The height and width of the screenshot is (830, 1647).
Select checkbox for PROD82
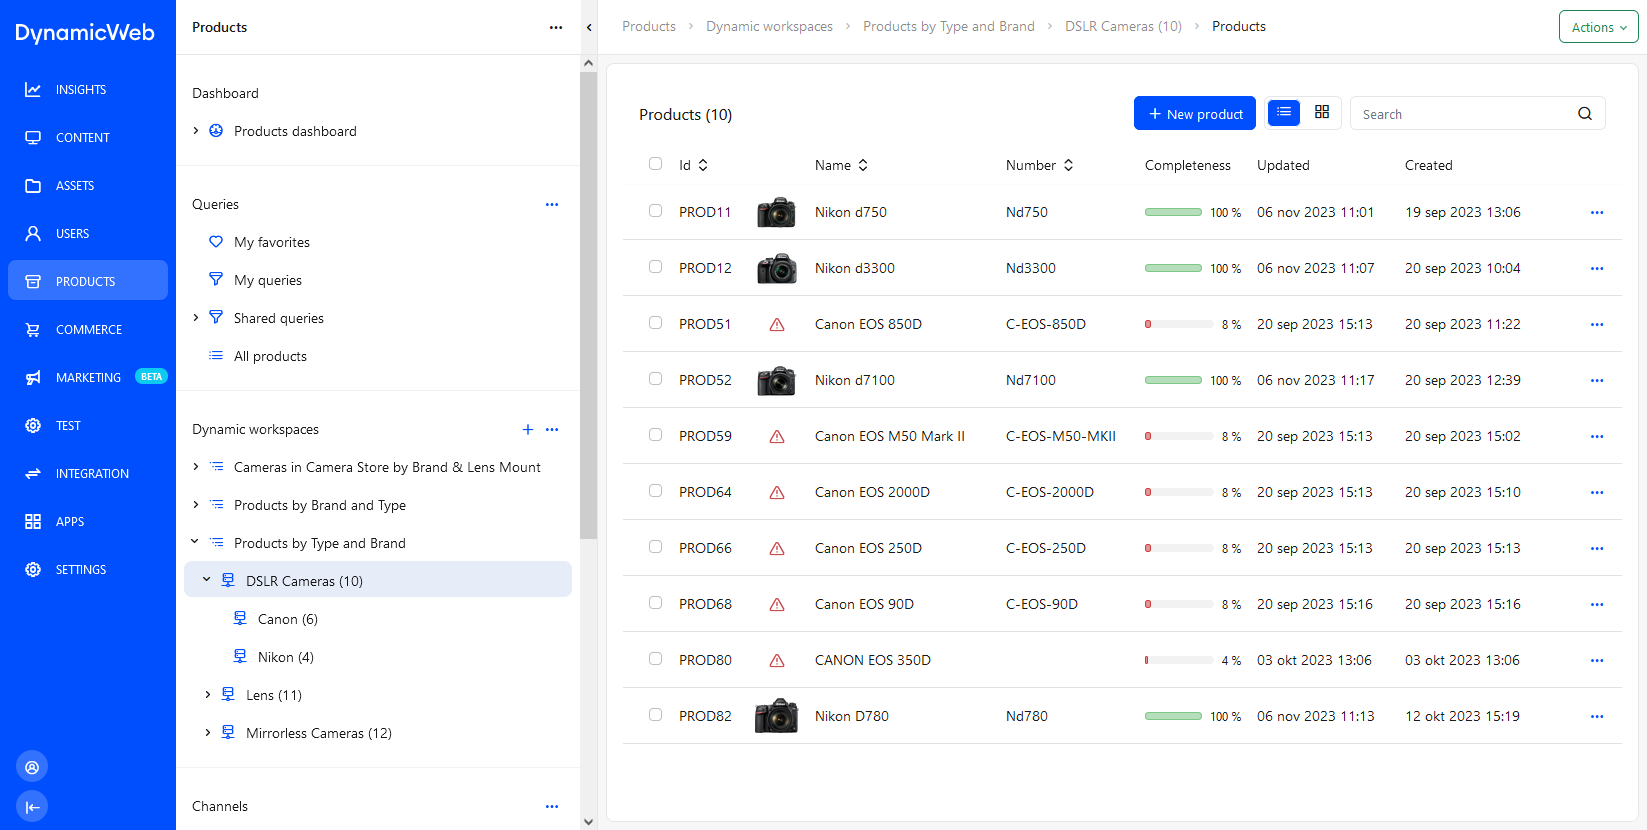655,715
